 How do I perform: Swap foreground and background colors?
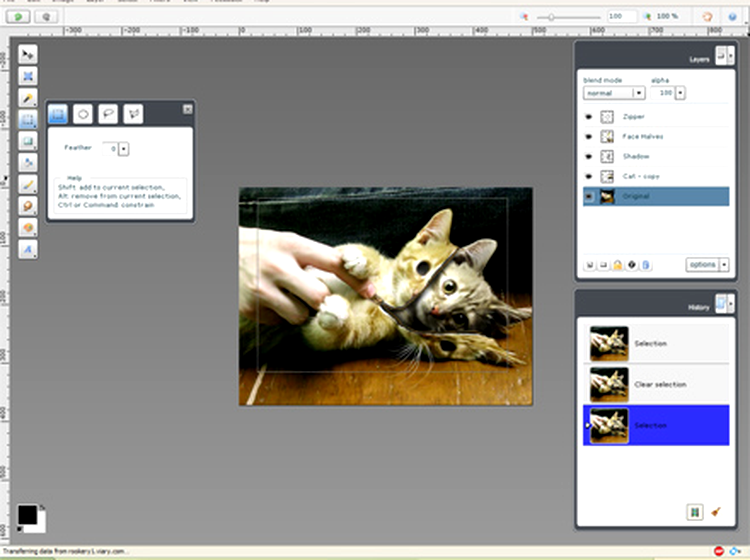[42, 507]
